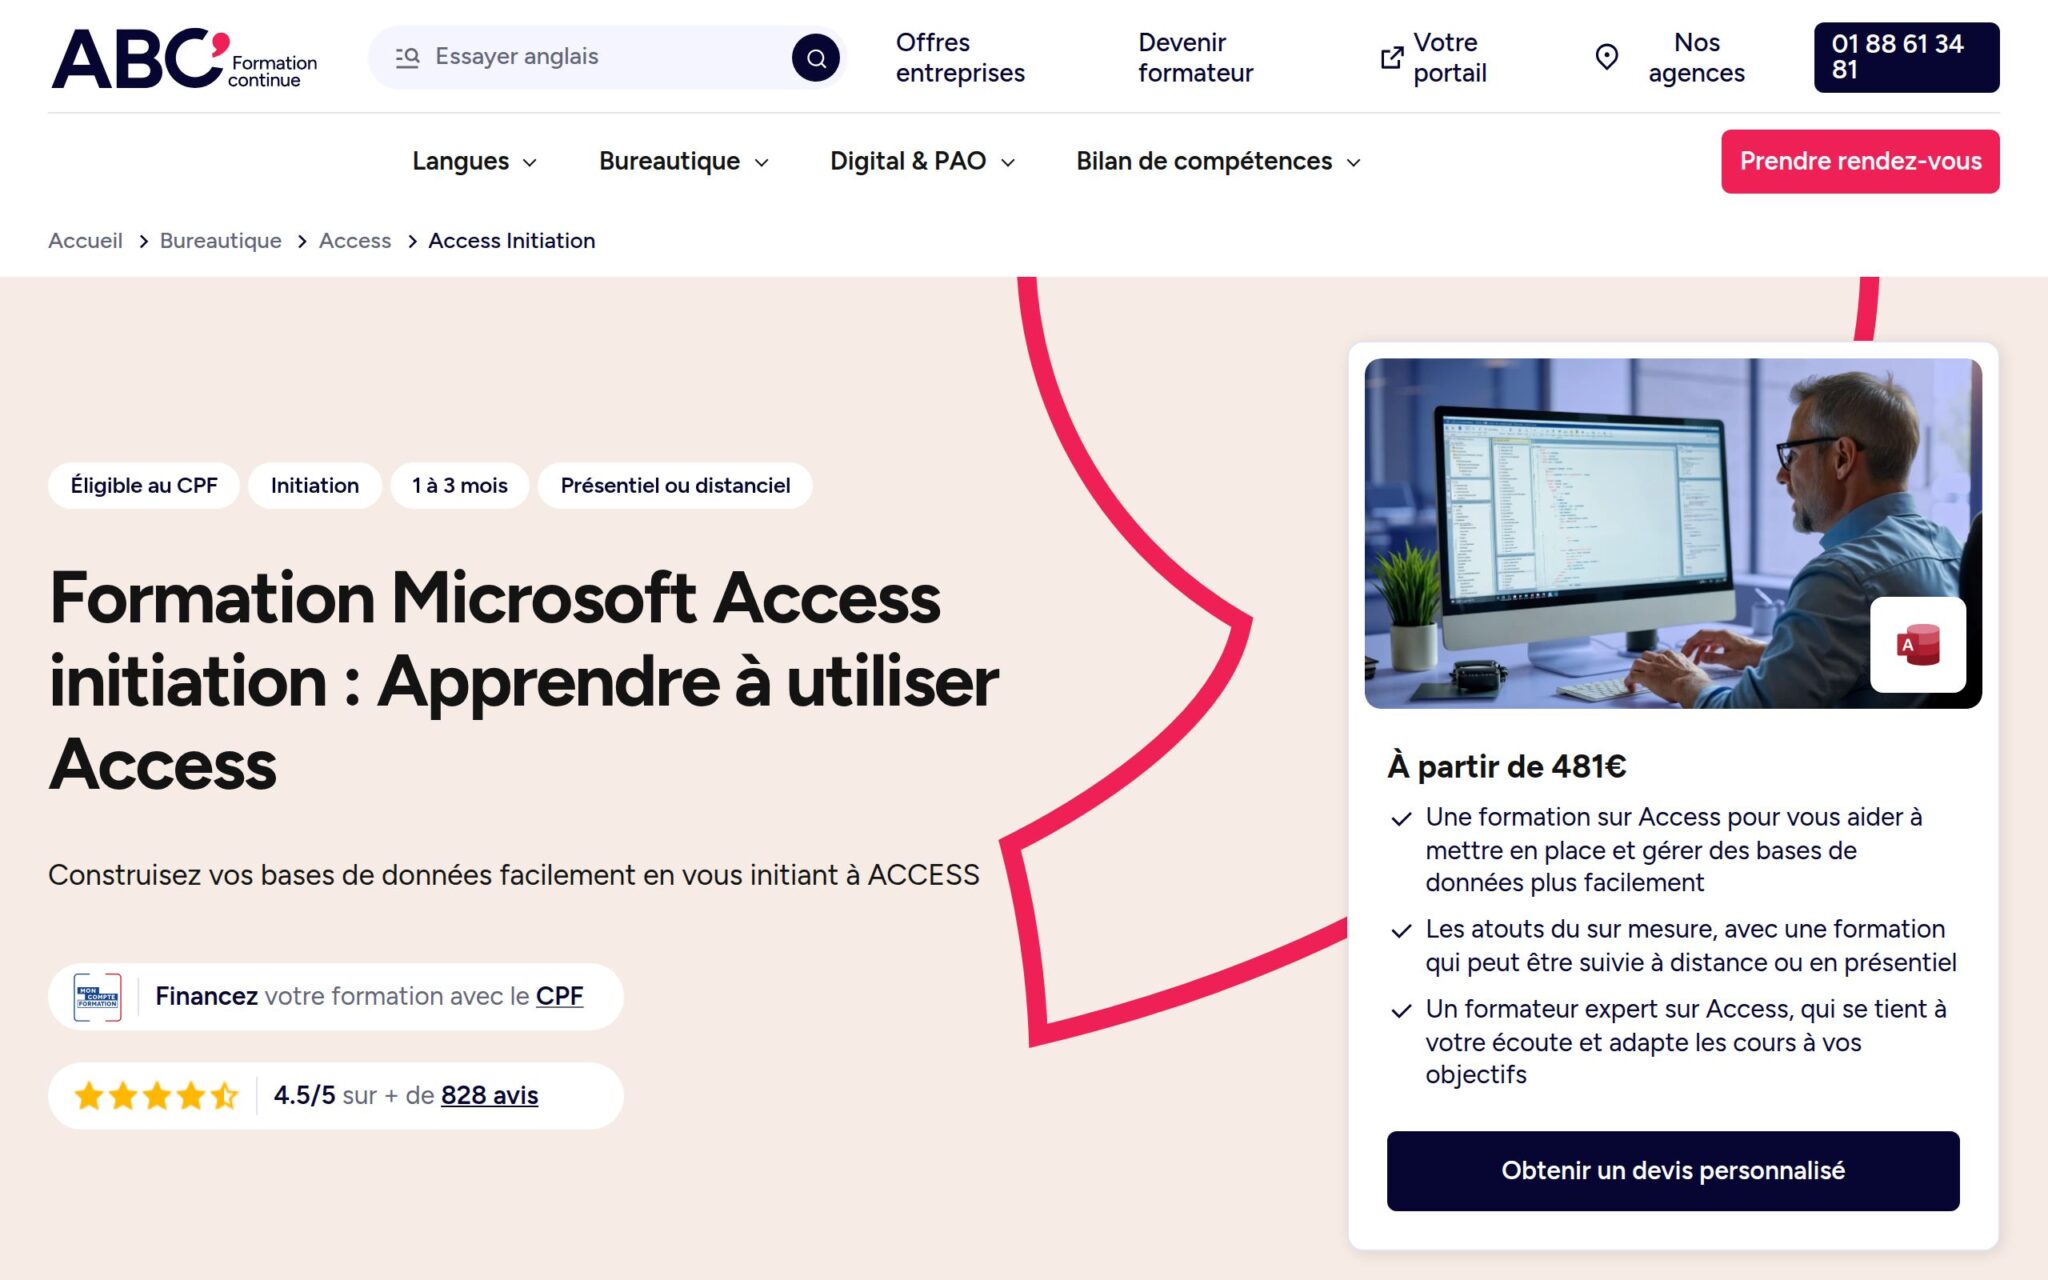Open Bureautique breadcrumb link

tap(221, 241)
